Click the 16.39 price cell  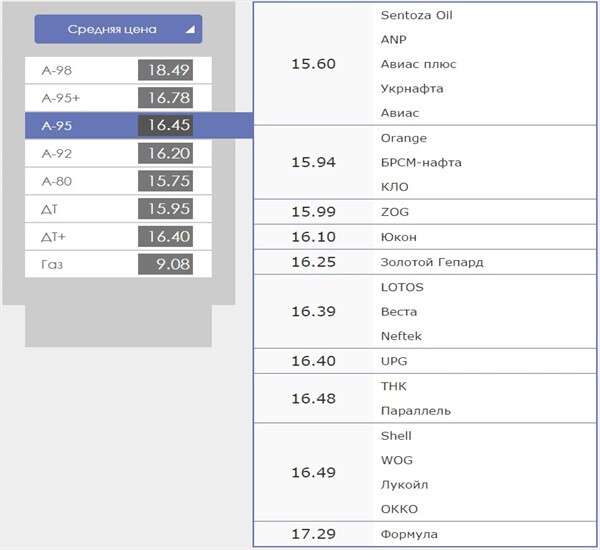313,312
